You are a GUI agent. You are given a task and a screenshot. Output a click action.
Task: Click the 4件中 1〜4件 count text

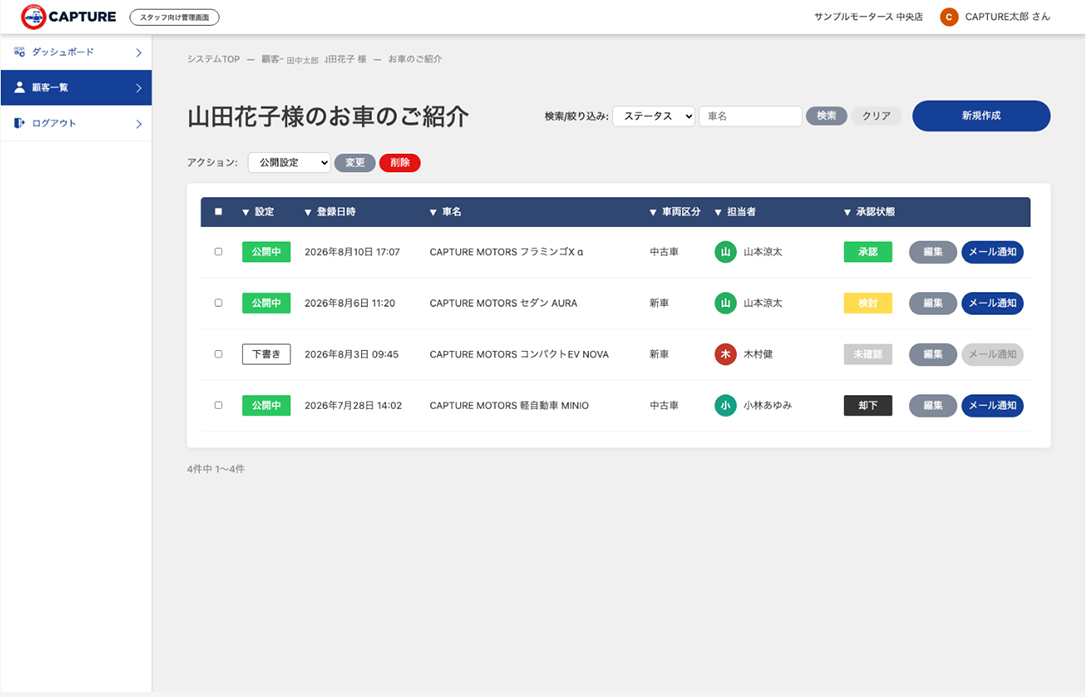[216, 469]
